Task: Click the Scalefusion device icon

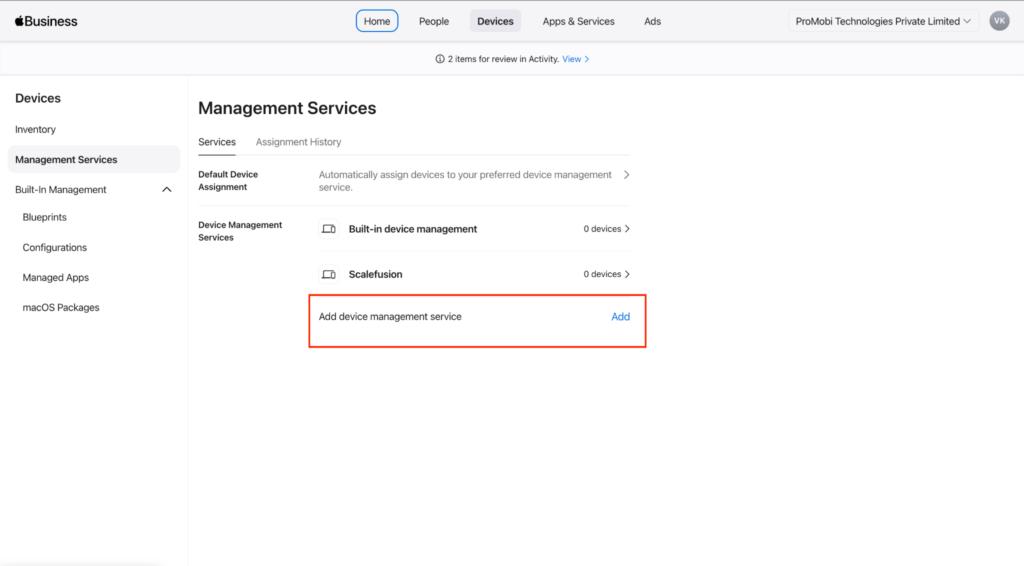Action: (328, 274)
